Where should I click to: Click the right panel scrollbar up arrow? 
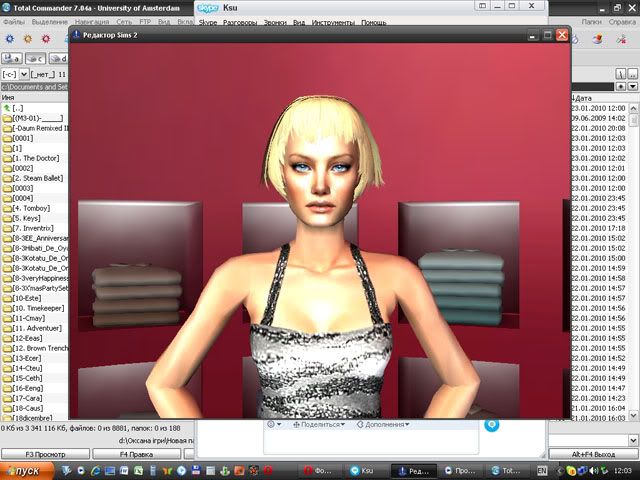click(x=633, y=108)
